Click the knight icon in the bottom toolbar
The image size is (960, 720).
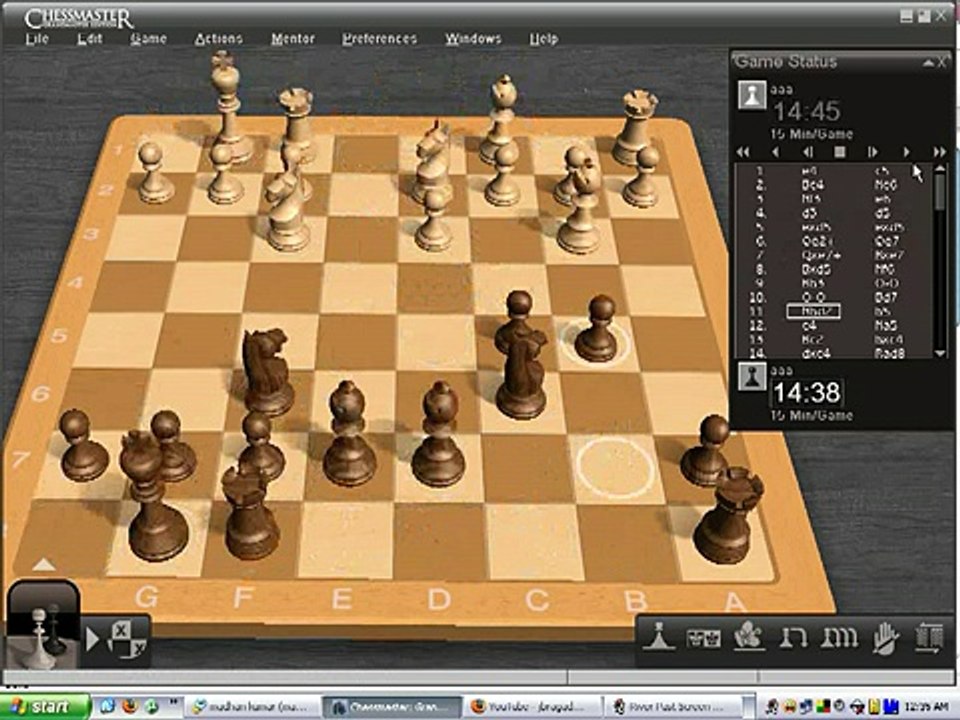click(x=750, y=636)
